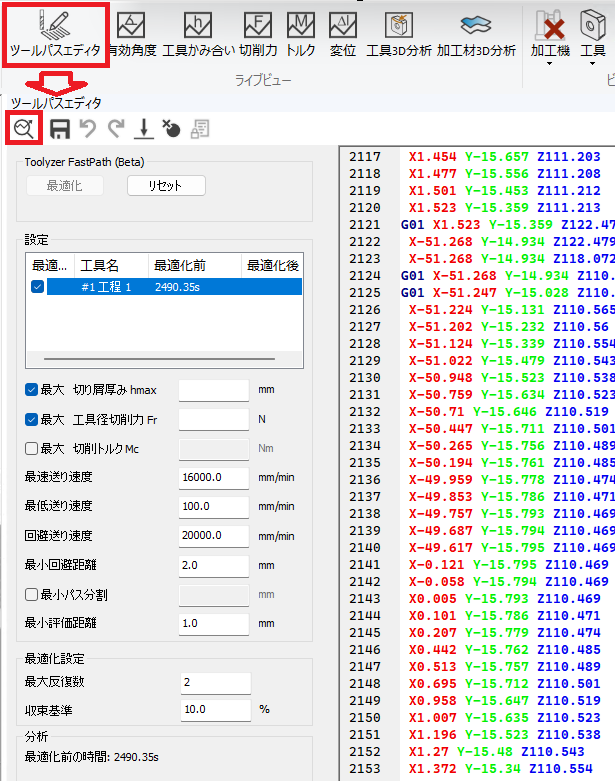The image size is (615, 781).
Task: Toggle 最大 切り屑厚み hmax checkbox
Action: (x=31, y=390)
